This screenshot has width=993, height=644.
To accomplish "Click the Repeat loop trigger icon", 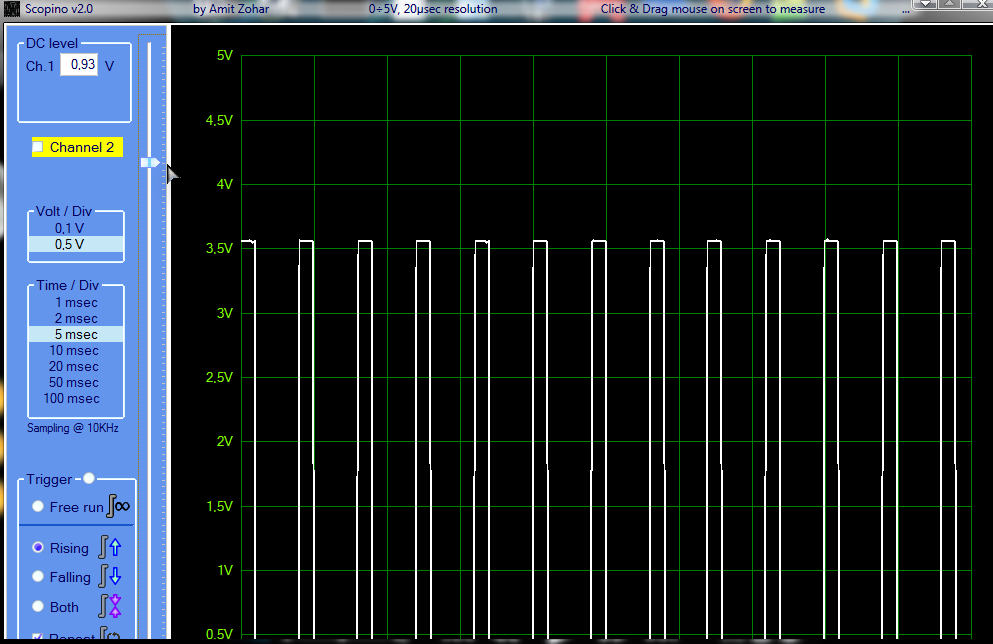I will tap(110, 635).
